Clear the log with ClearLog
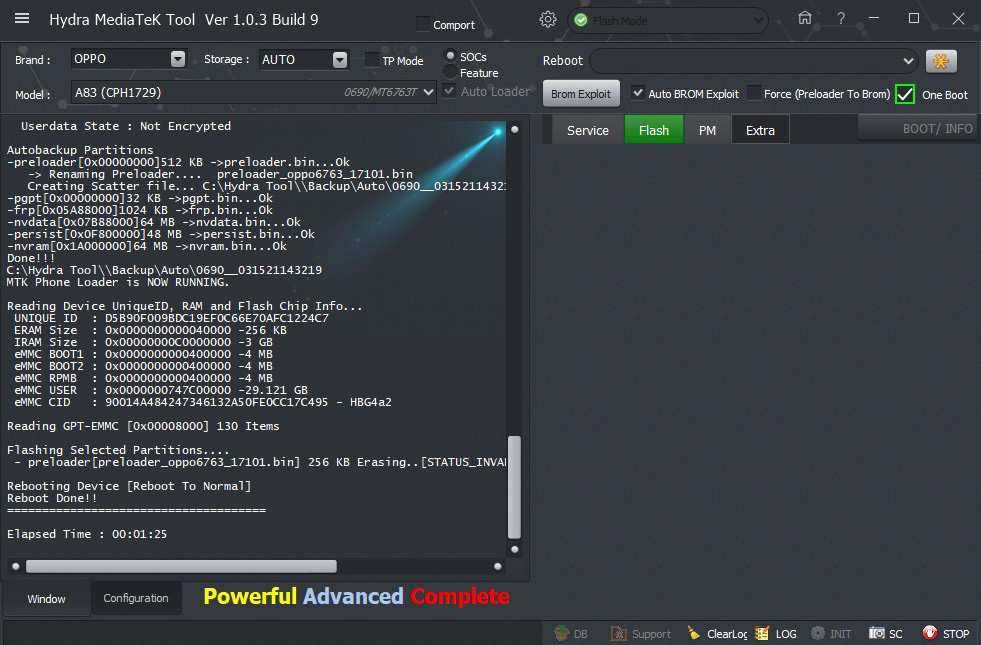This screenshot has width=981, height=645. tap(717, 633)
